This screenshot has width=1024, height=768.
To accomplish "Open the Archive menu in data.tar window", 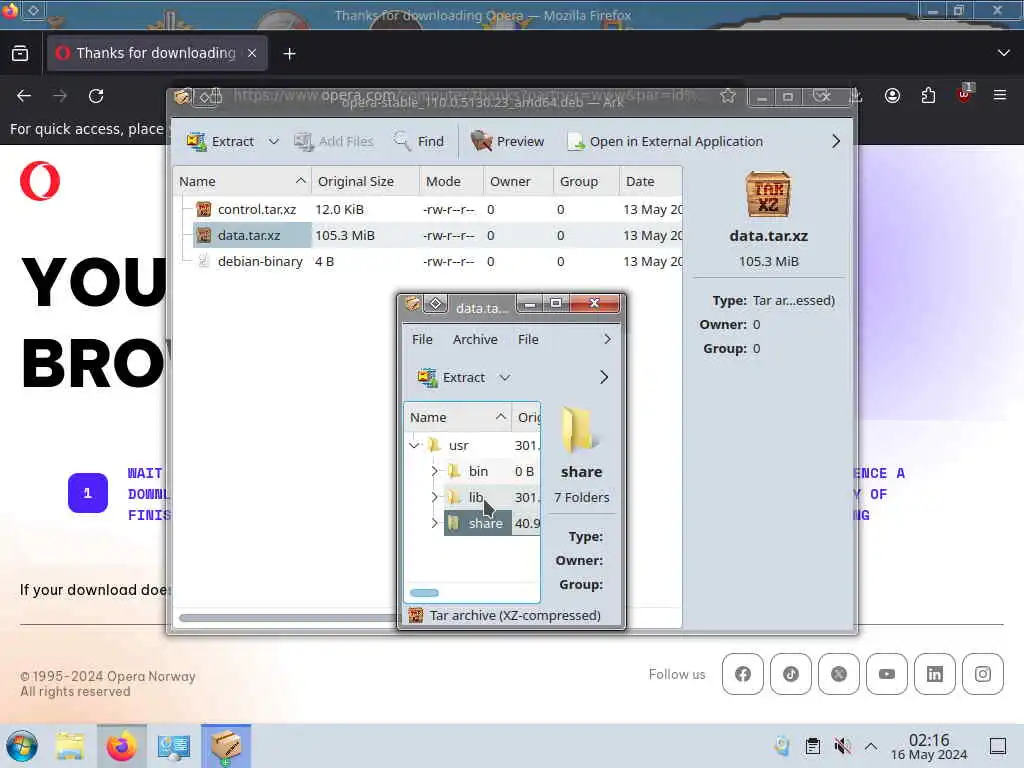I will tap(475, 340).
